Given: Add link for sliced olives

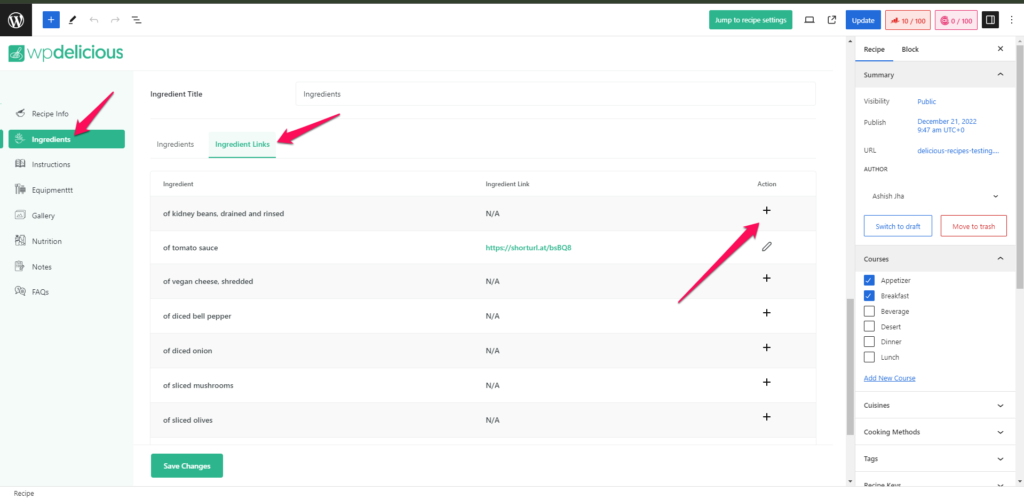Looking at the screenshot, I should (x=767, y=417).
